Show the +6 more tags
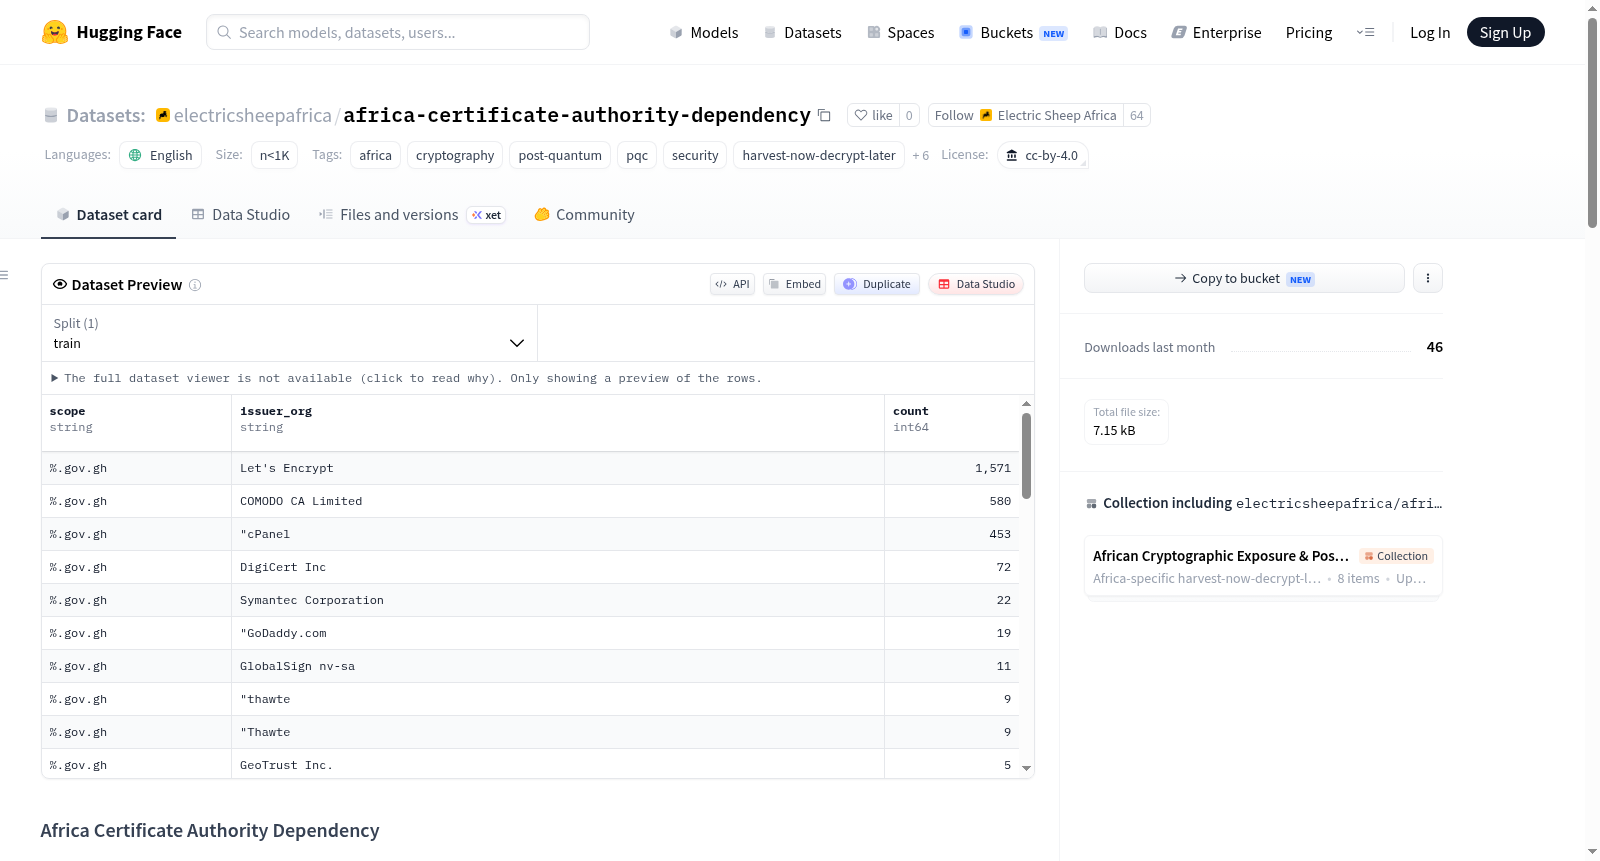1600x861 pixels. pos(920,155)
